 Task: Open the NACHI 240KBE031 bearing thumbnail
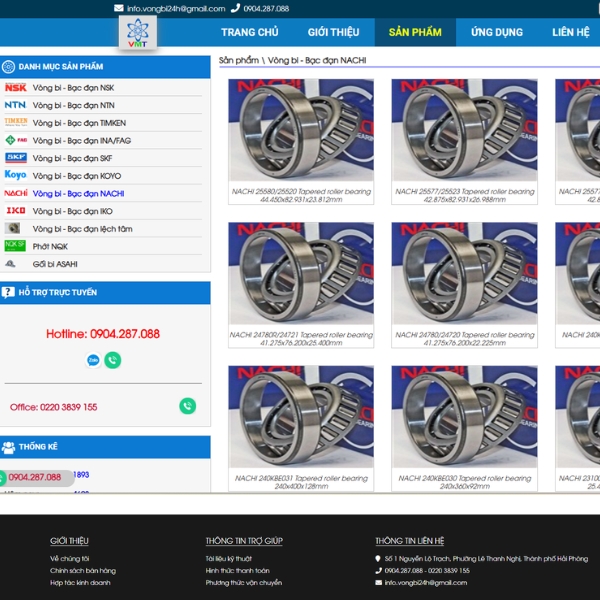[301, 416]
